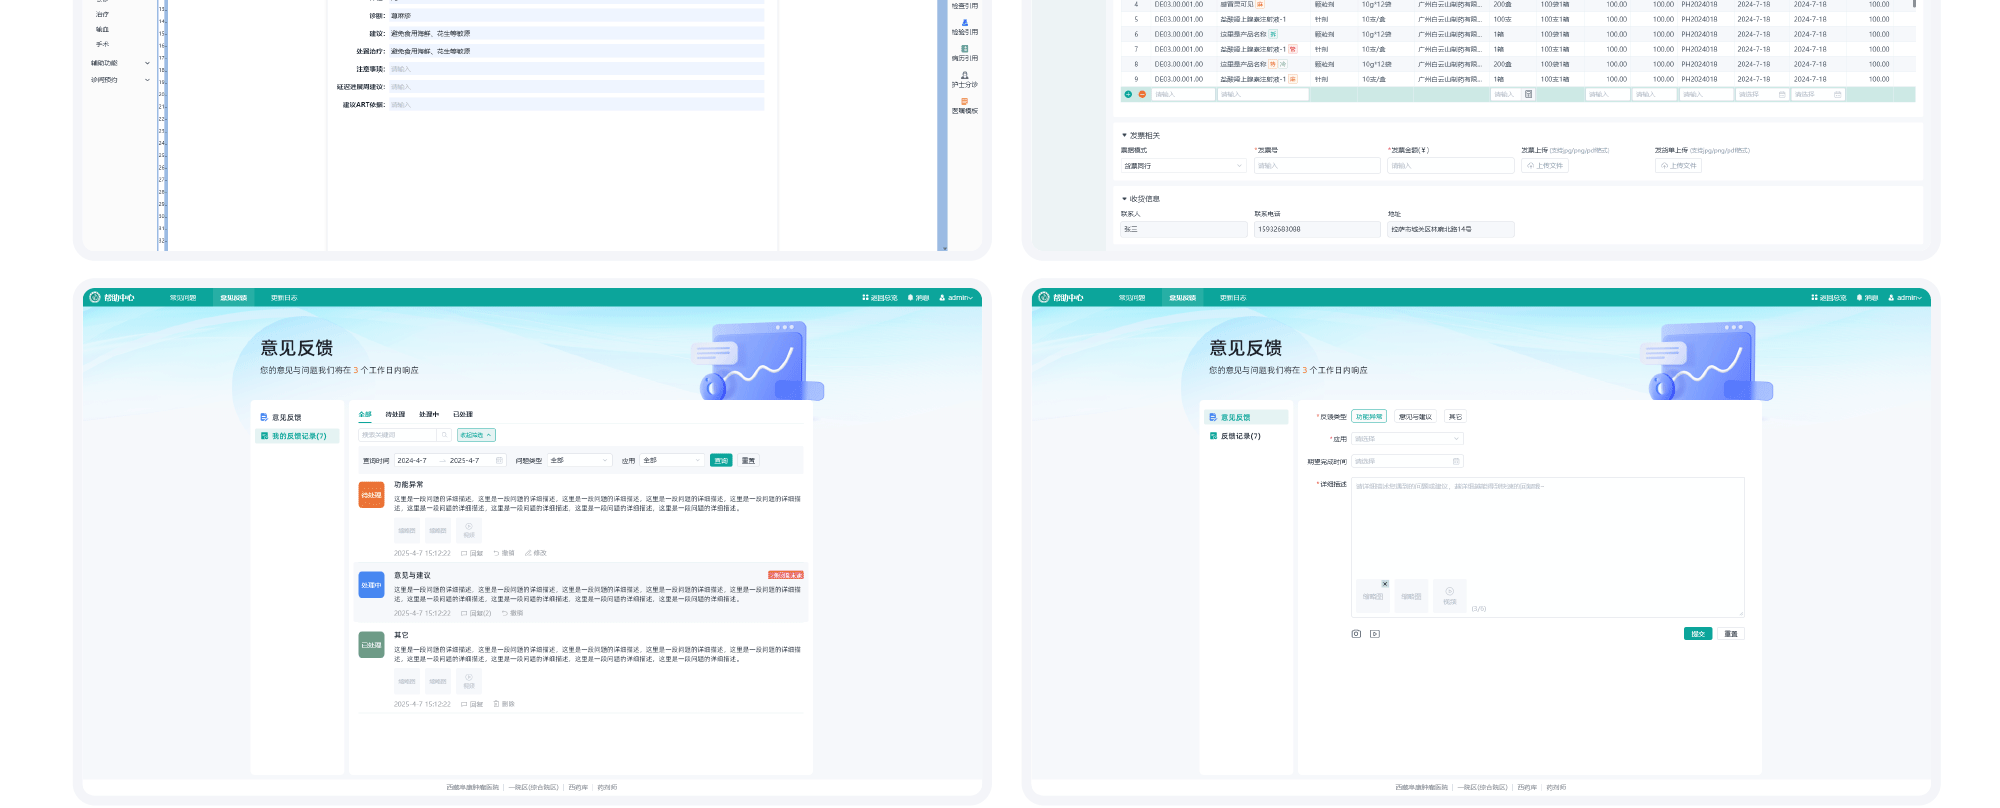Switch to the 已处理 tab
The image size is (2000, 808).
point(462,414)
